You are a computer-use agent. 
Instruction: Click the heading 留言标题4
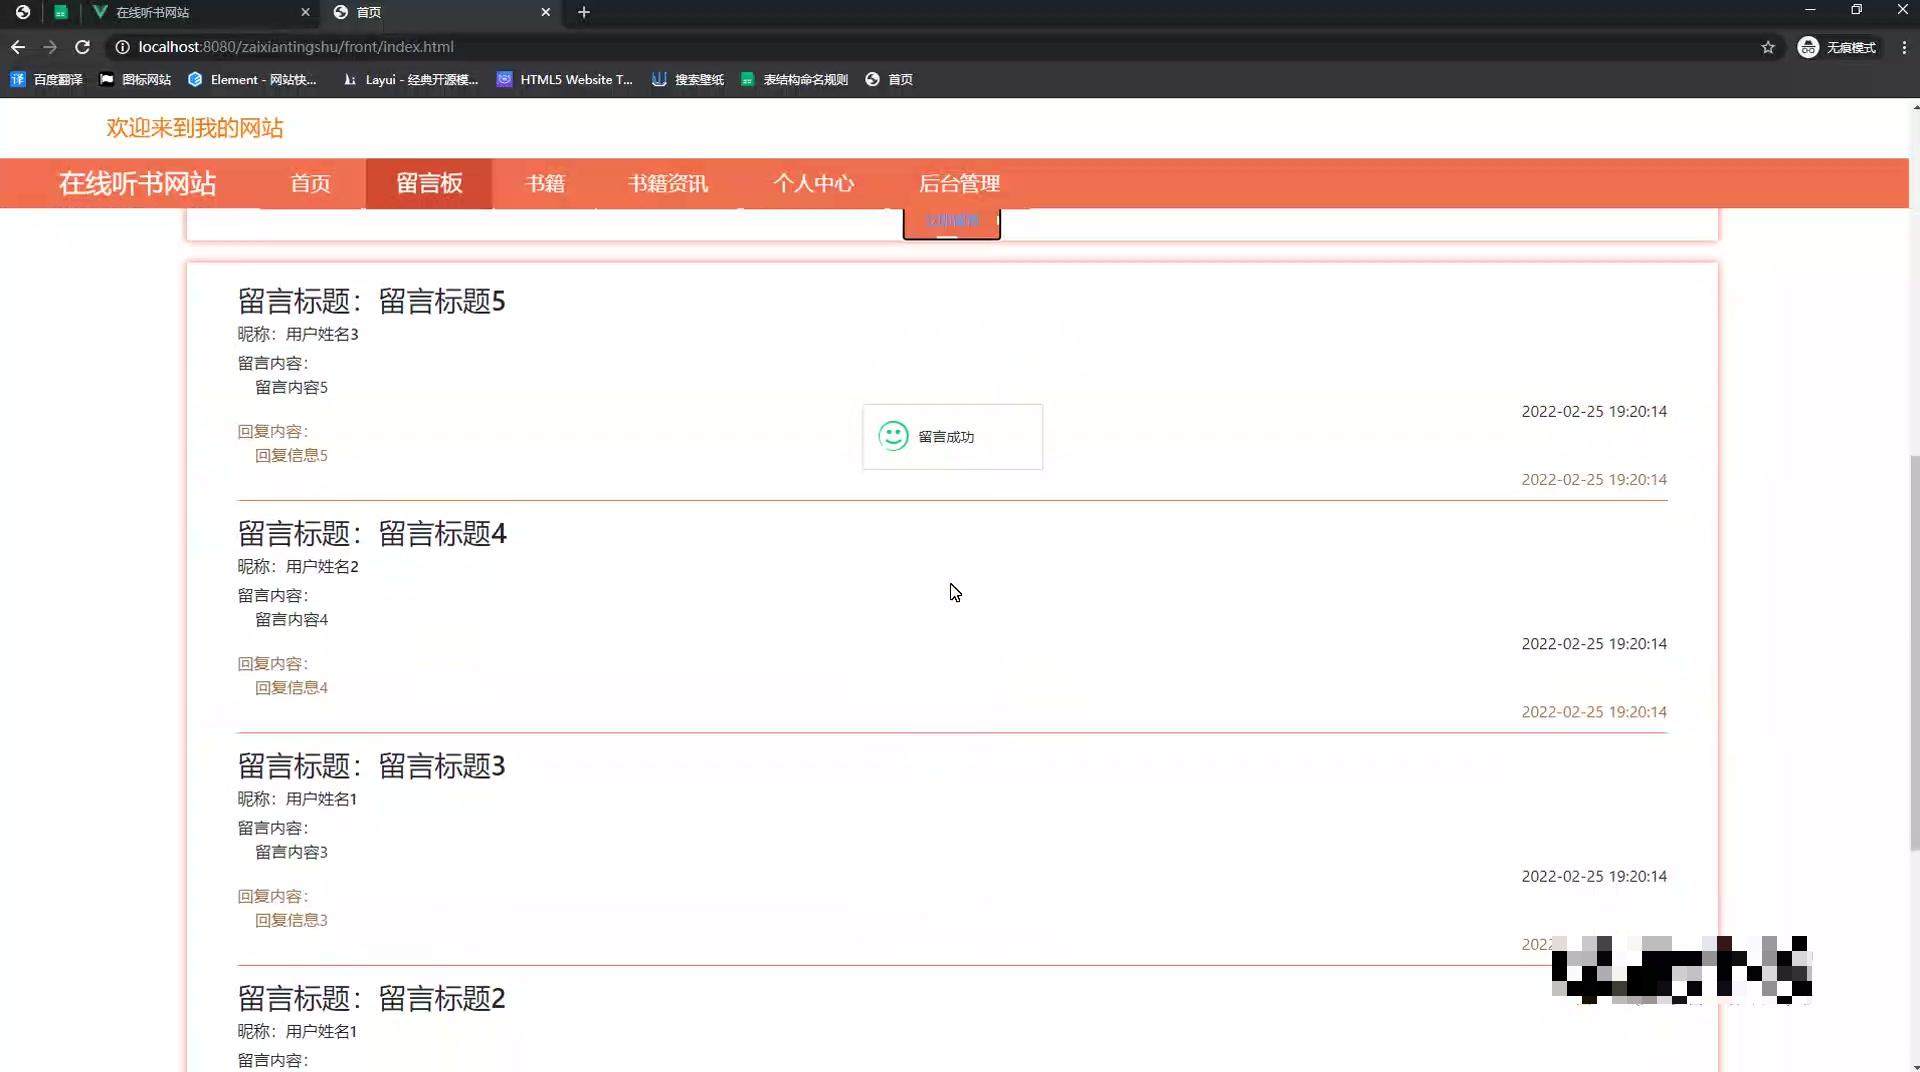point(442,534)
